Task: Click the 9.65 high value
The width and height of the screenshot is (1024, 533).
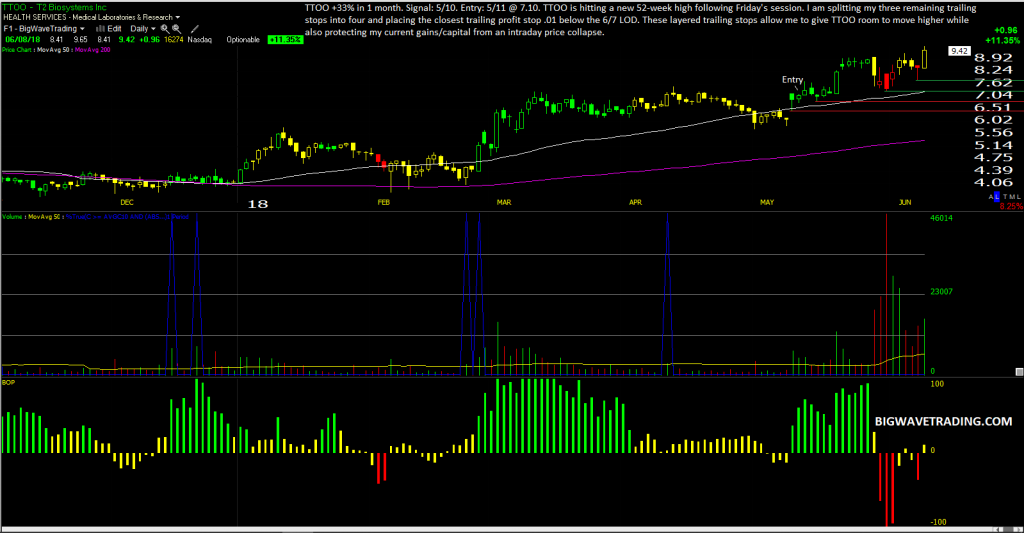Action: [x=80, y=39]
